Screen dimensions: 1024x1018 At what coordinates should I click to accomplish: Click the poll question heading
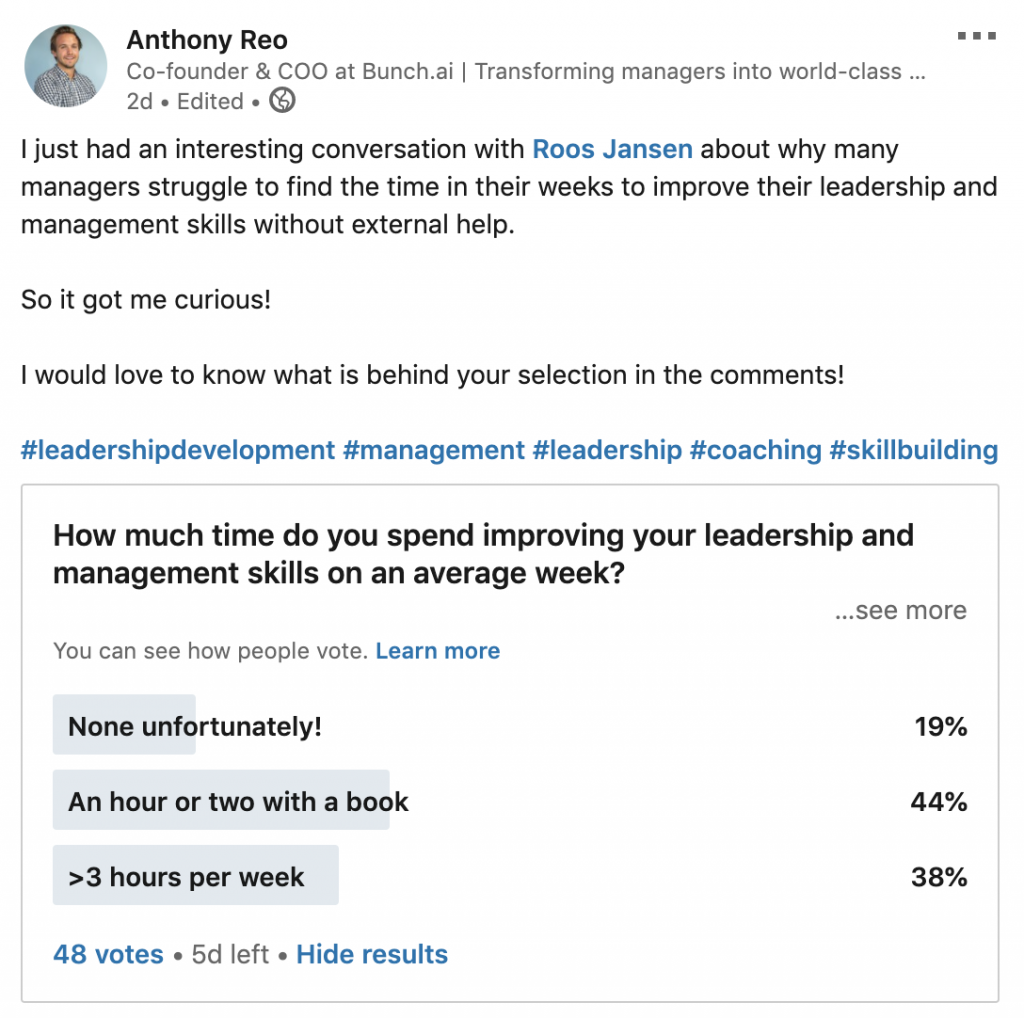click(x=483, y=554)
